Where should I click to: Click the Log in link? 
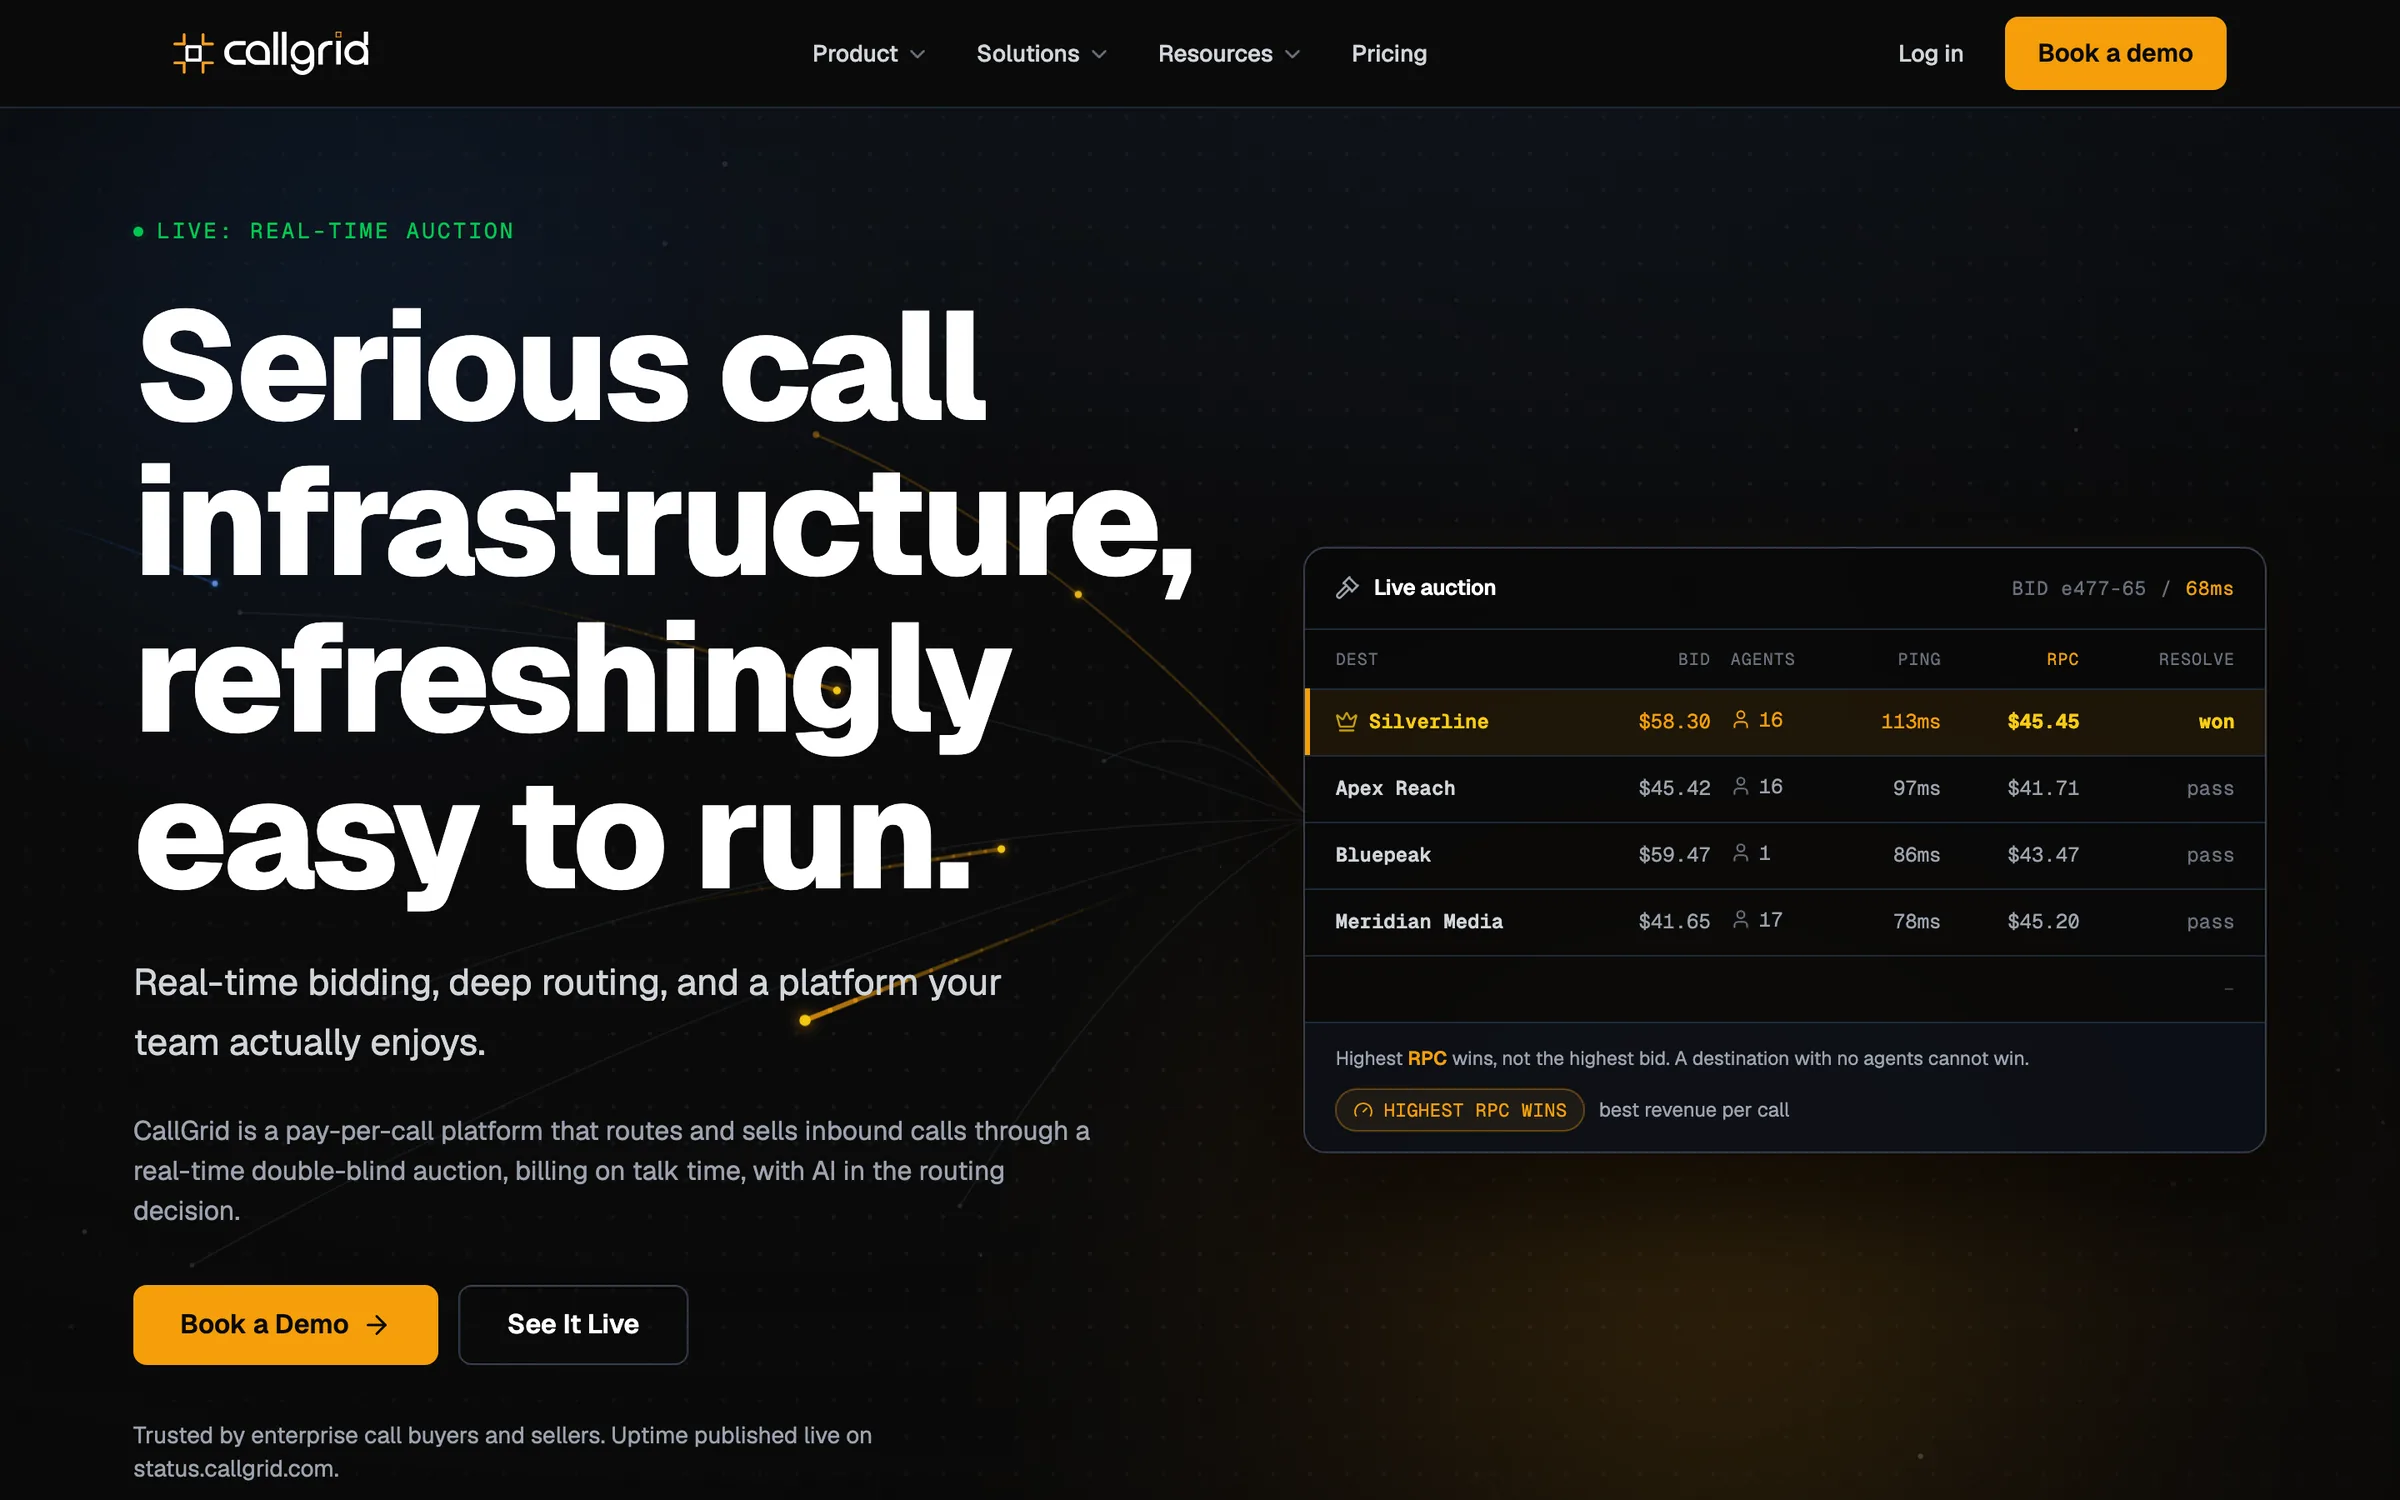(x=1930, y=54)
